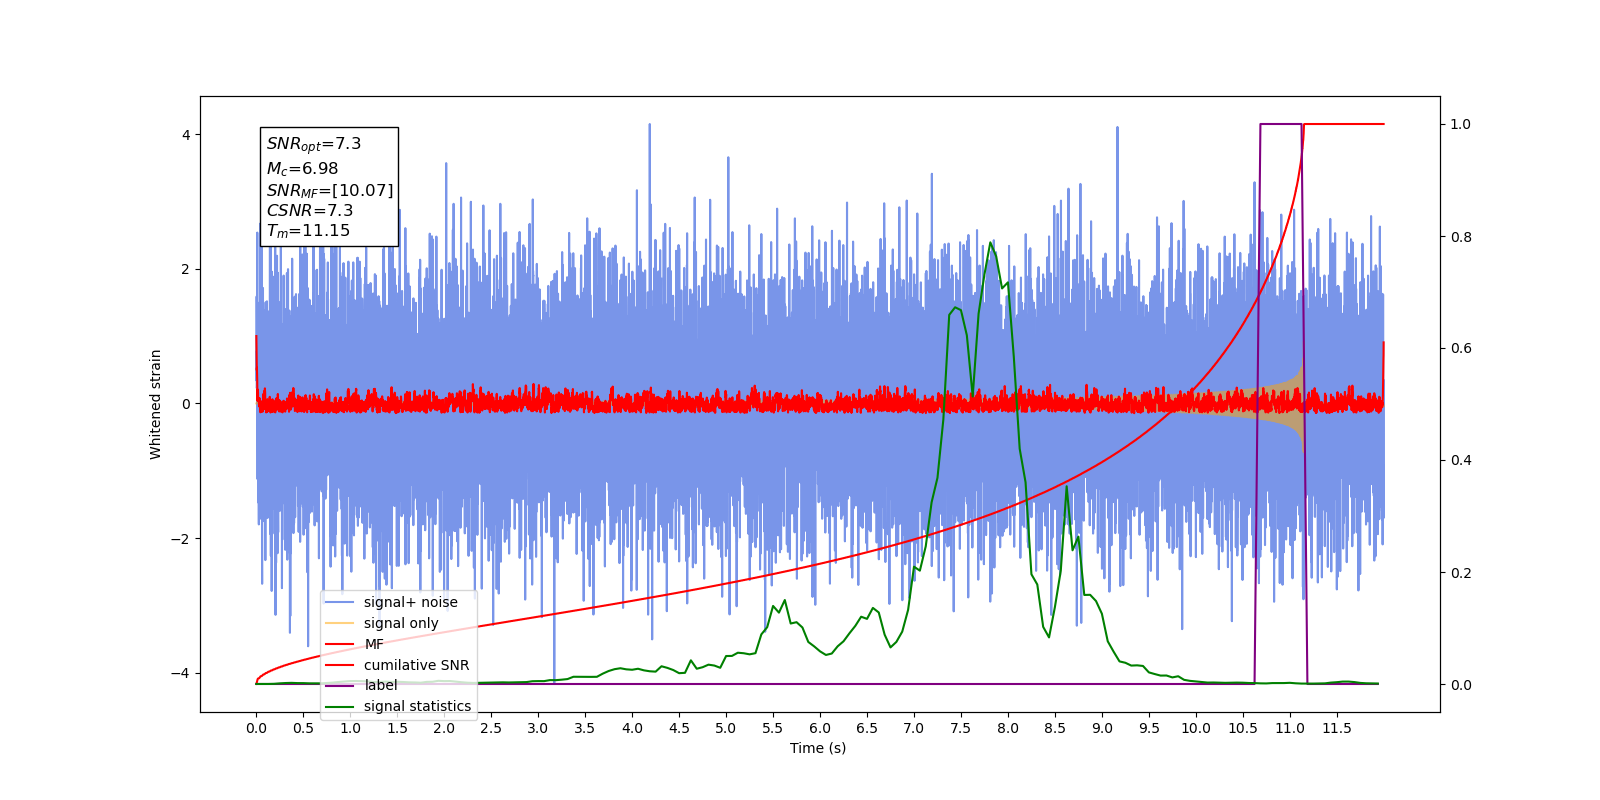Click the SNR_opt=7.3 annotation text
The image size is (1600, 800).
pos(314,144)
